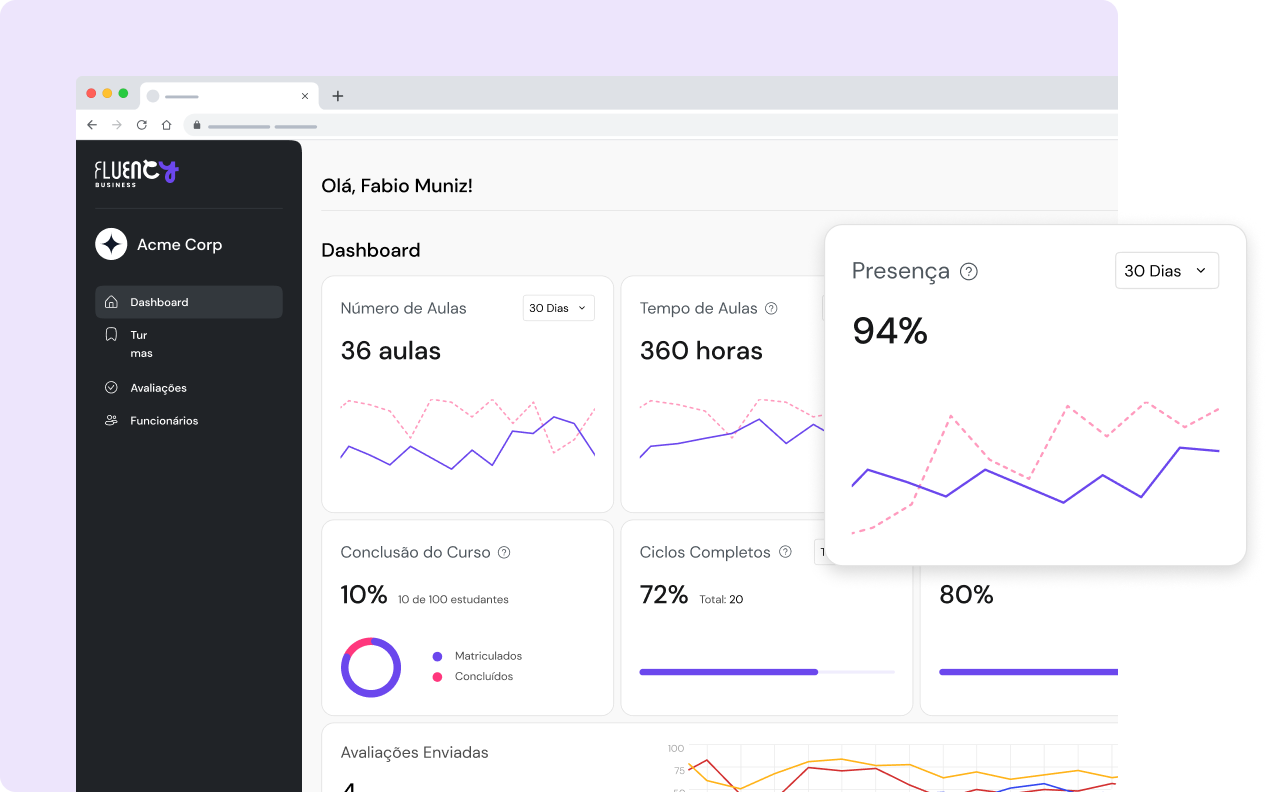Viewport: 1267px width, 792px height.
Task: Click the Número de Aulas line chart
Action: pyautogui.click(x=468, y=435)
